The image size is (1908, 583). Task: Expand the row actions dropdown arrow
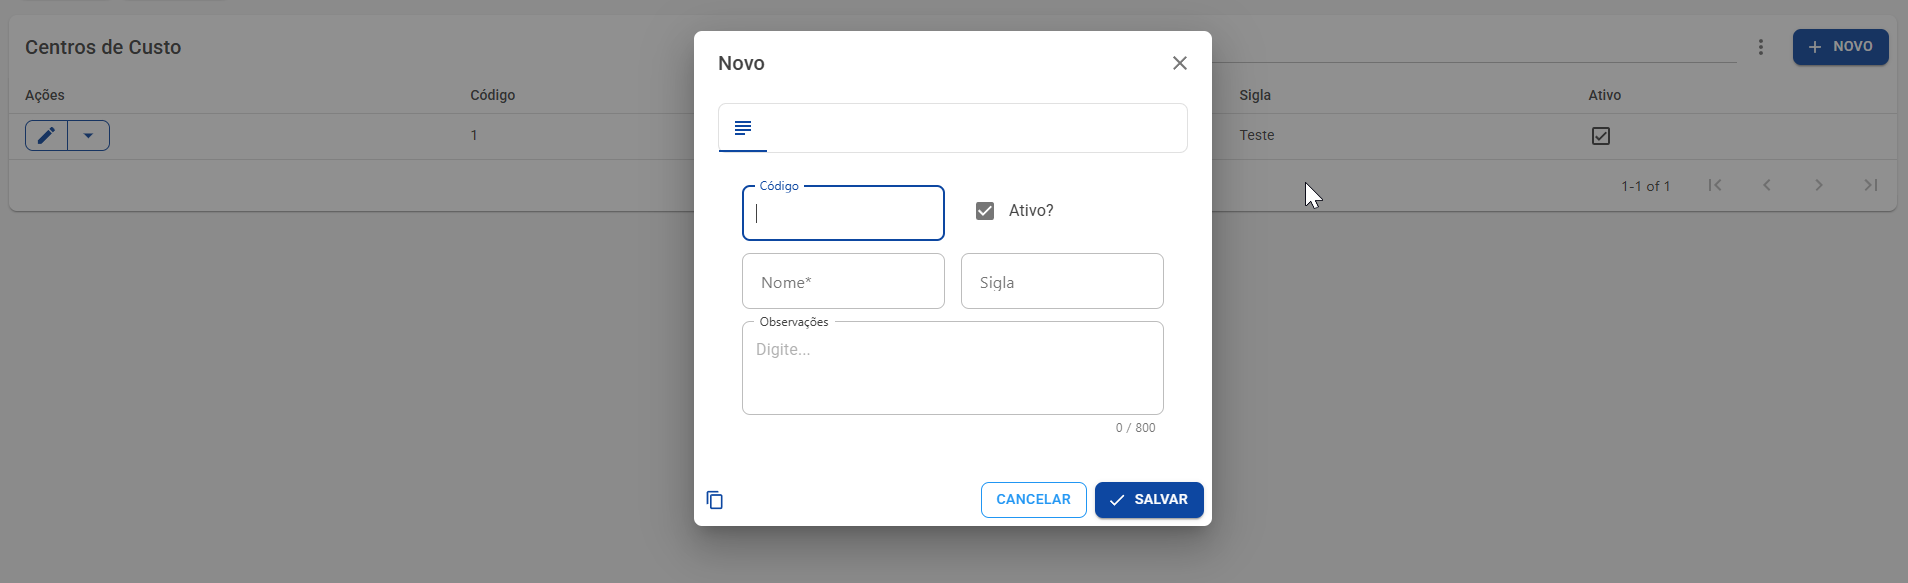(x=88, y=135)
